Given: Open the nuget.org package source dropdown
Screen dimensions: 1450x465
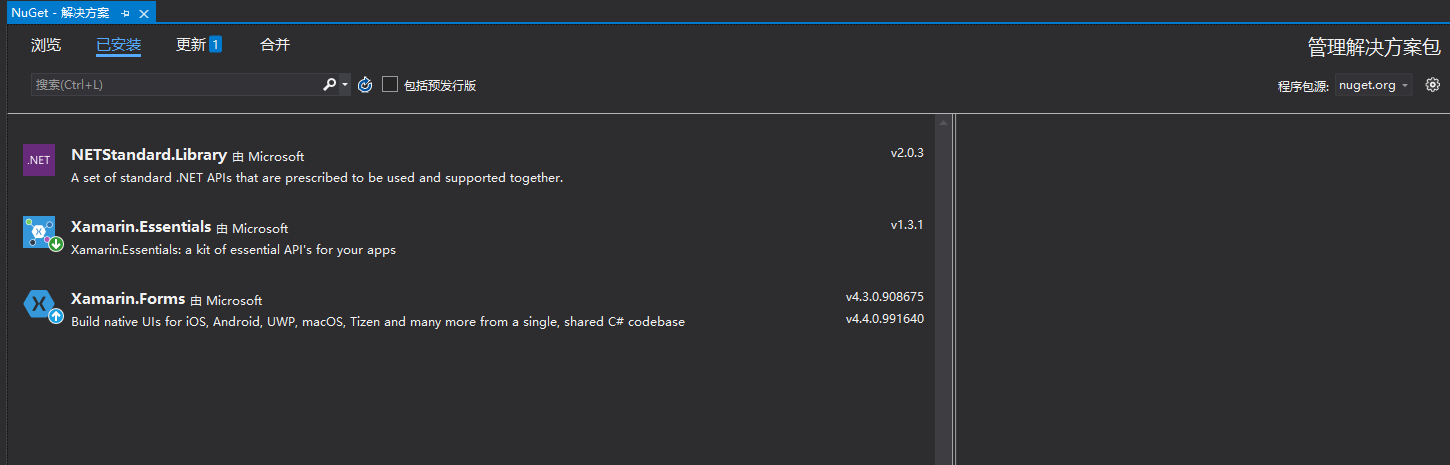Looking at the screenshot, I should click(1373, 85).
